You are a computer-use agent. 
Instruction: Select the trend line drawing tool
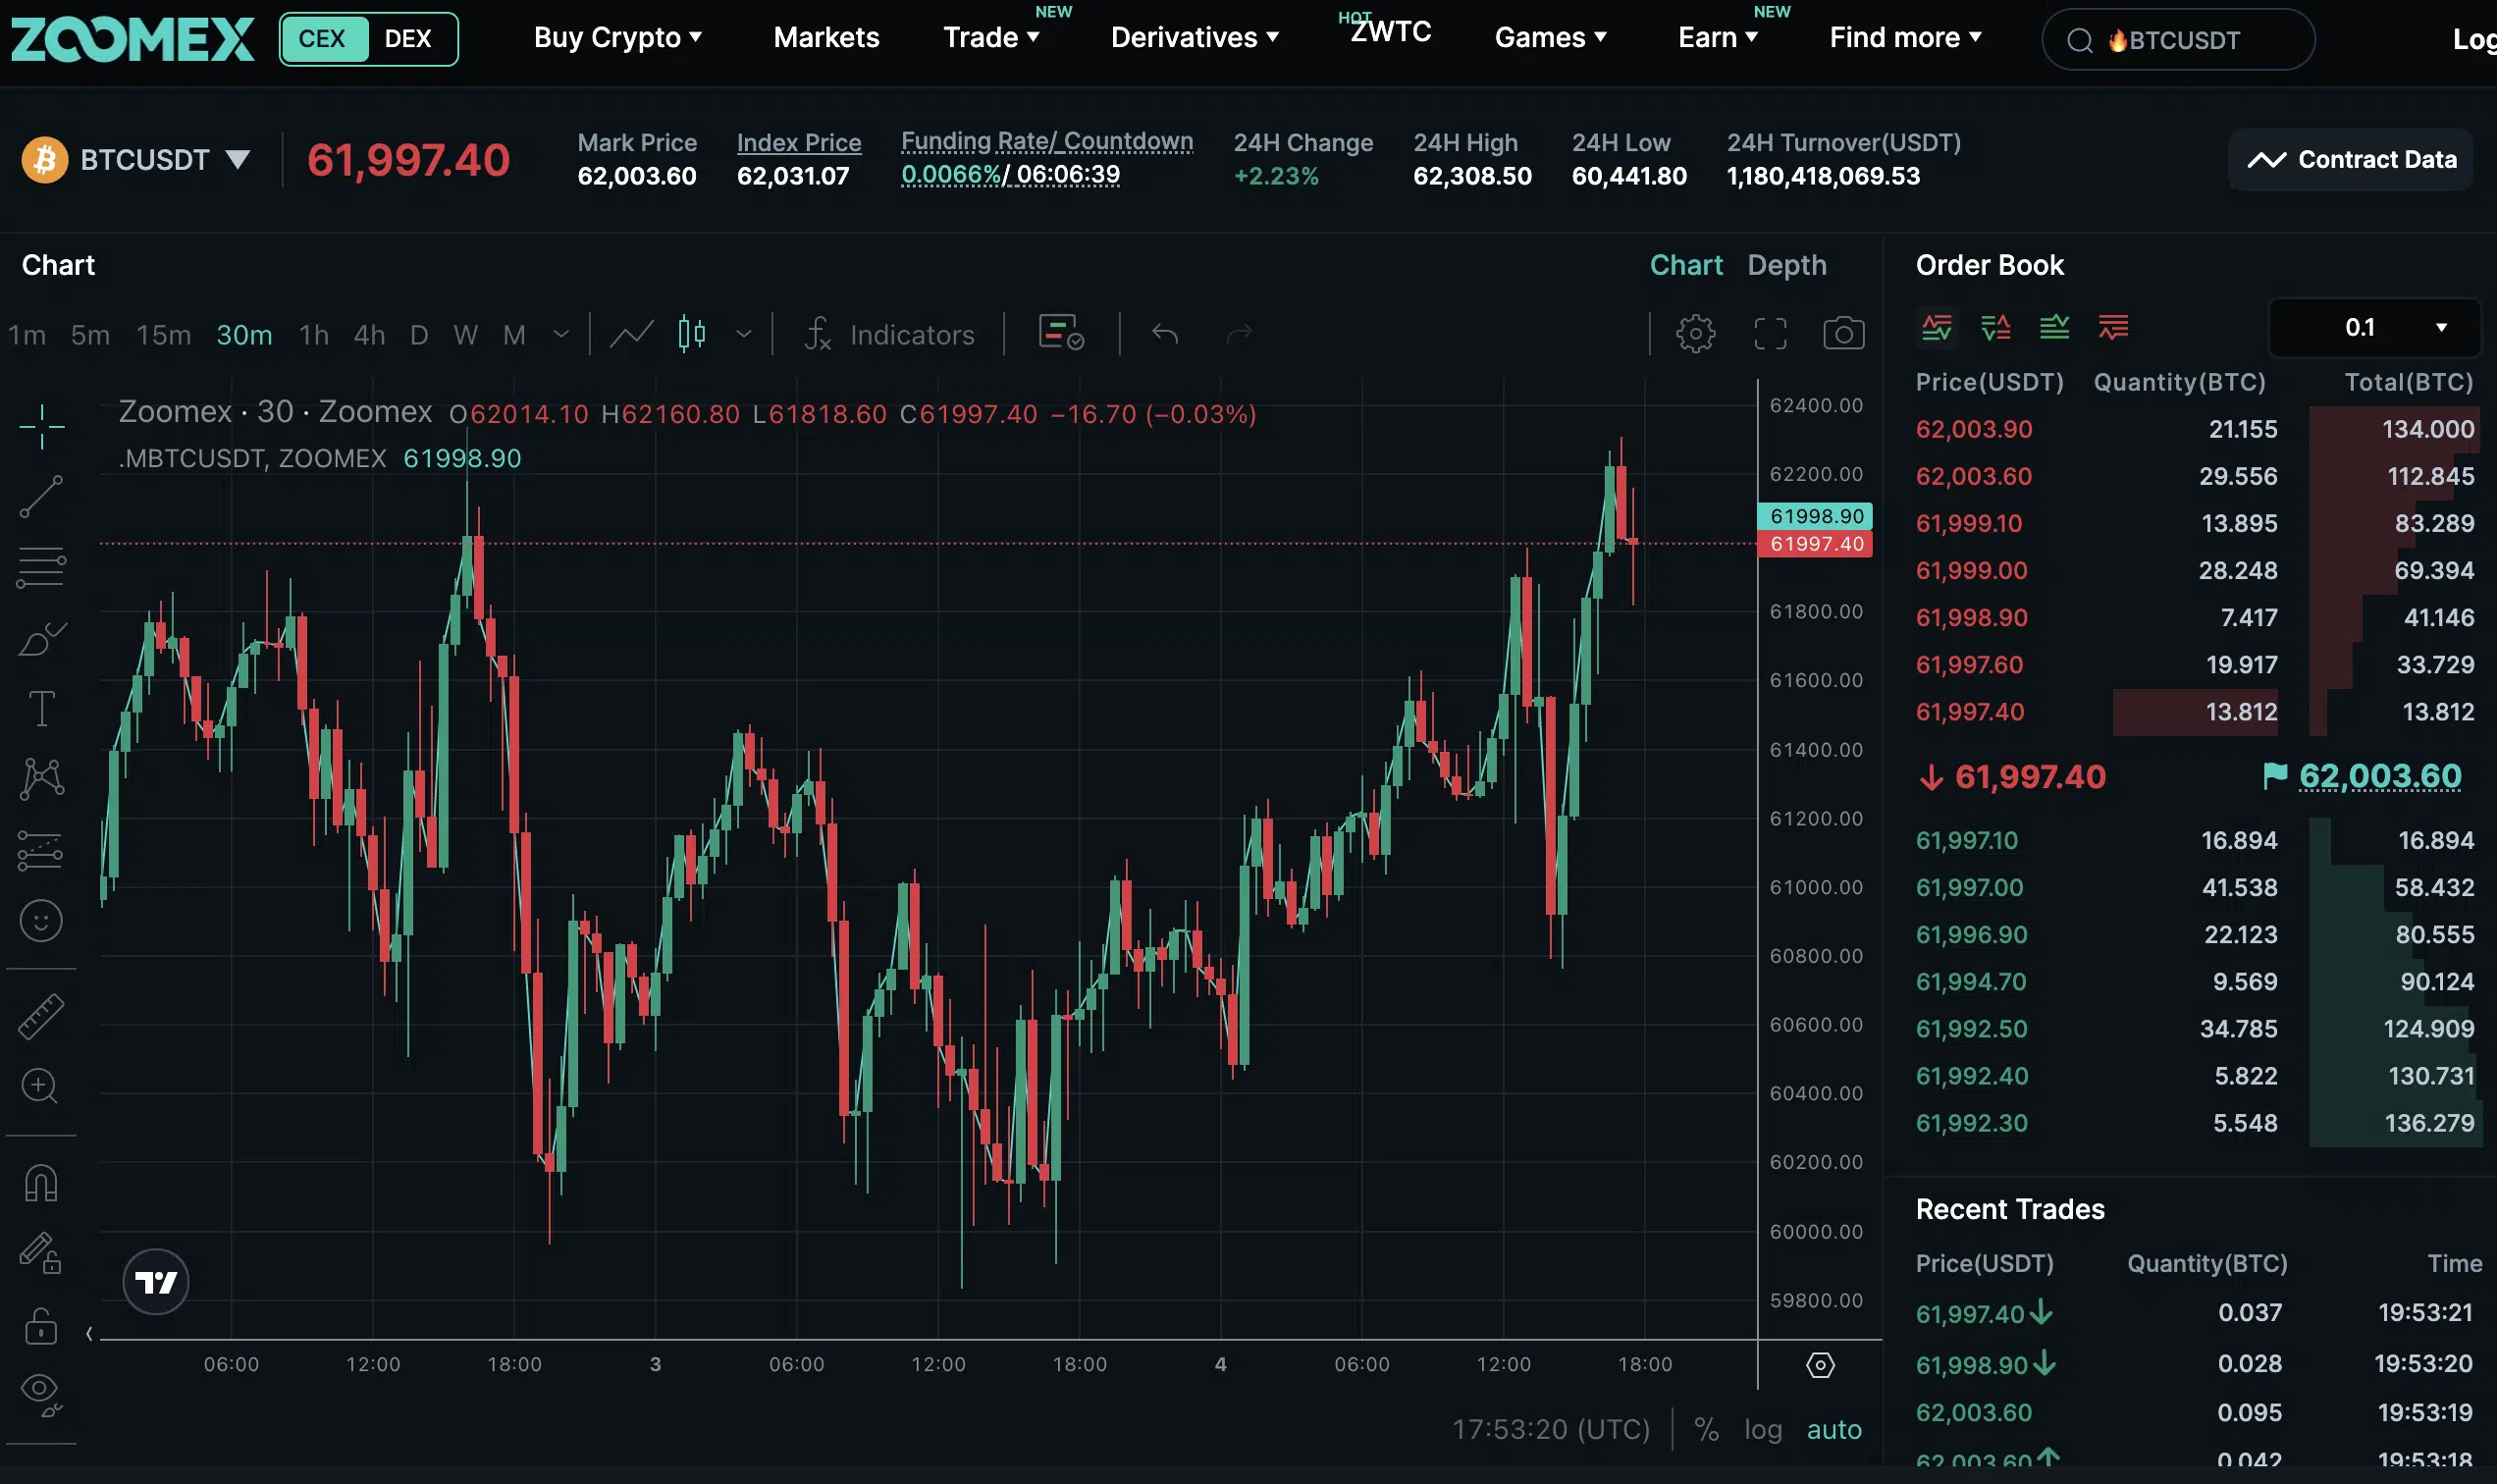pos(41,497)
